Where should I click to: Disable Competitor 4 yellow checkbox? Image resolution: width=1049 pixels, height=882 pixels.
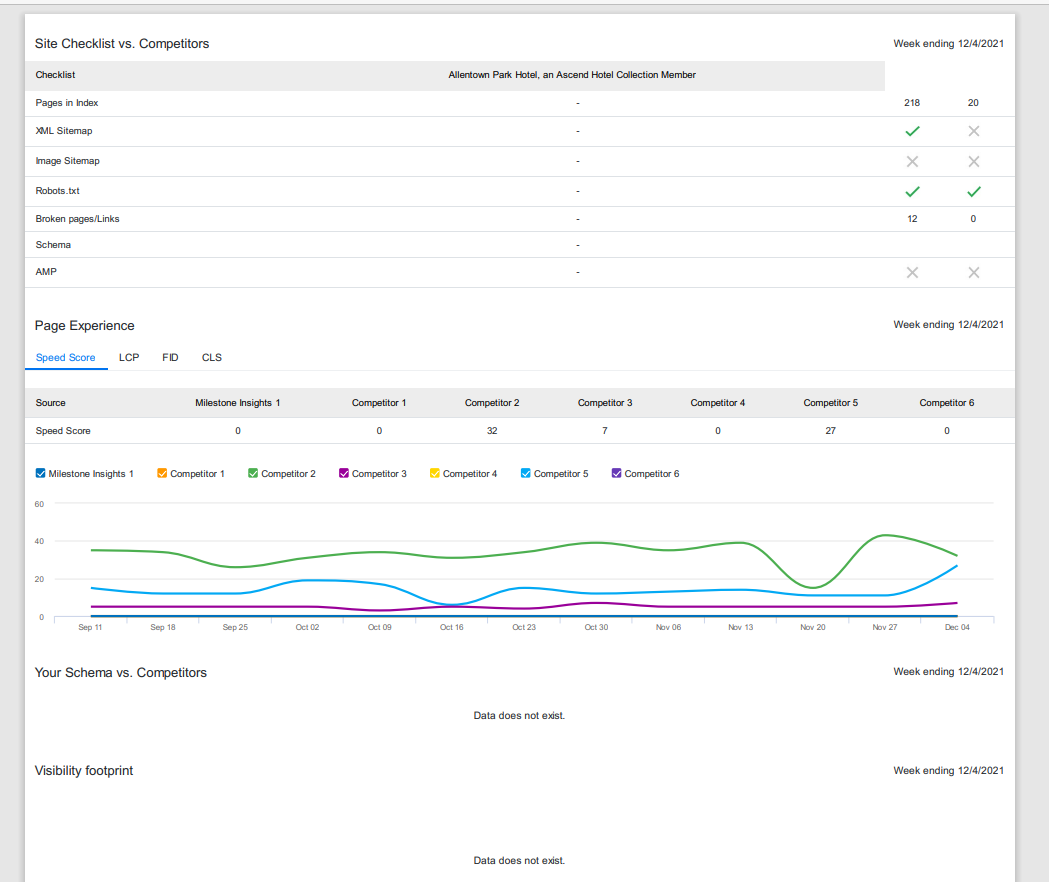pos(435,473)
